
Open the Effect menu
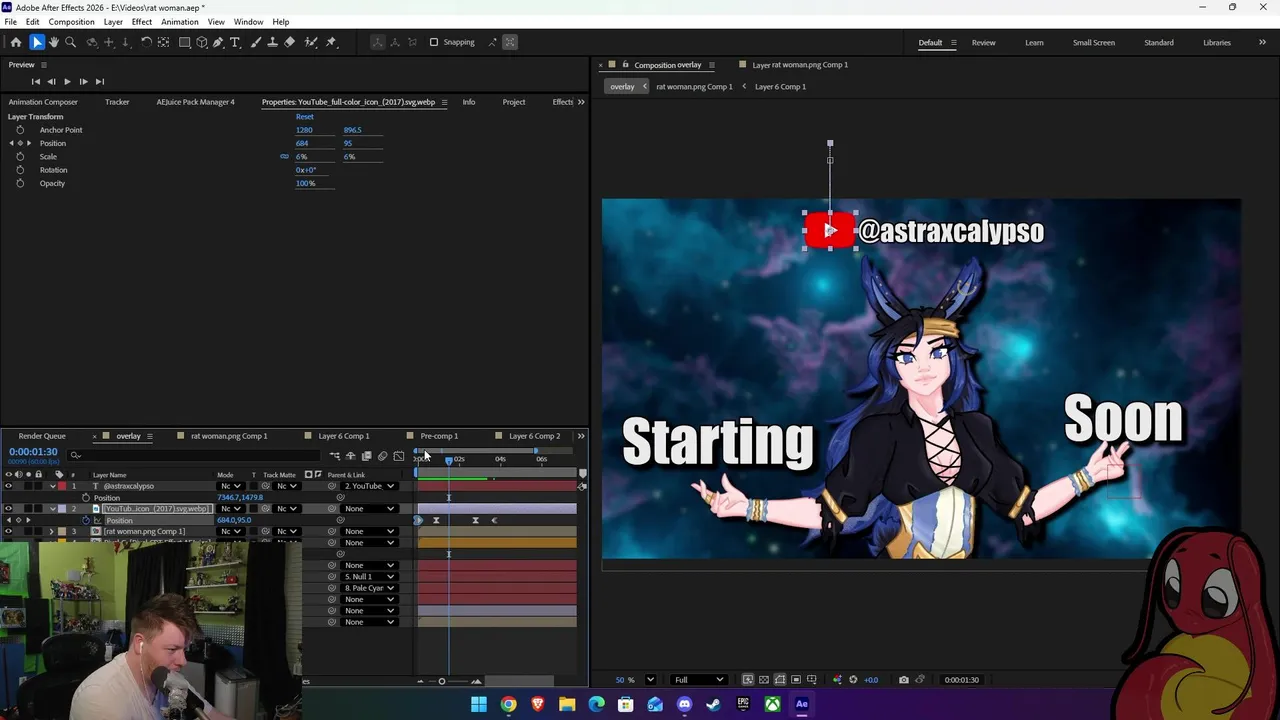click(141, 22)
